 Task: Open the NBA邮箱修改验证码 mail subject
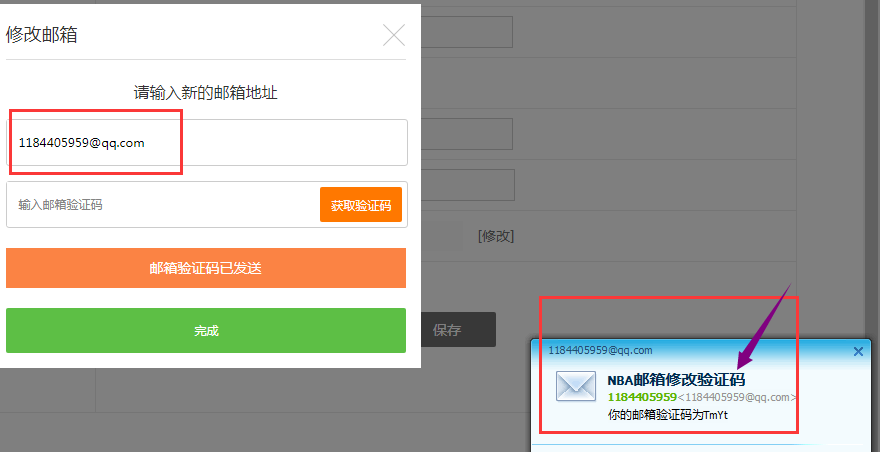(676, 380)
